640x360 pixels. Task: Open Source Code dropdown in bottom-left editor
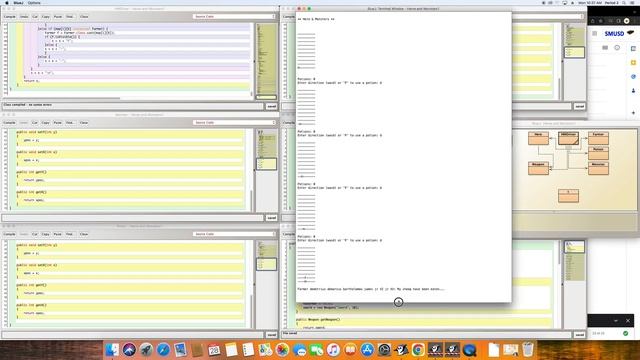pyautogui.click(x=234, y=234)
